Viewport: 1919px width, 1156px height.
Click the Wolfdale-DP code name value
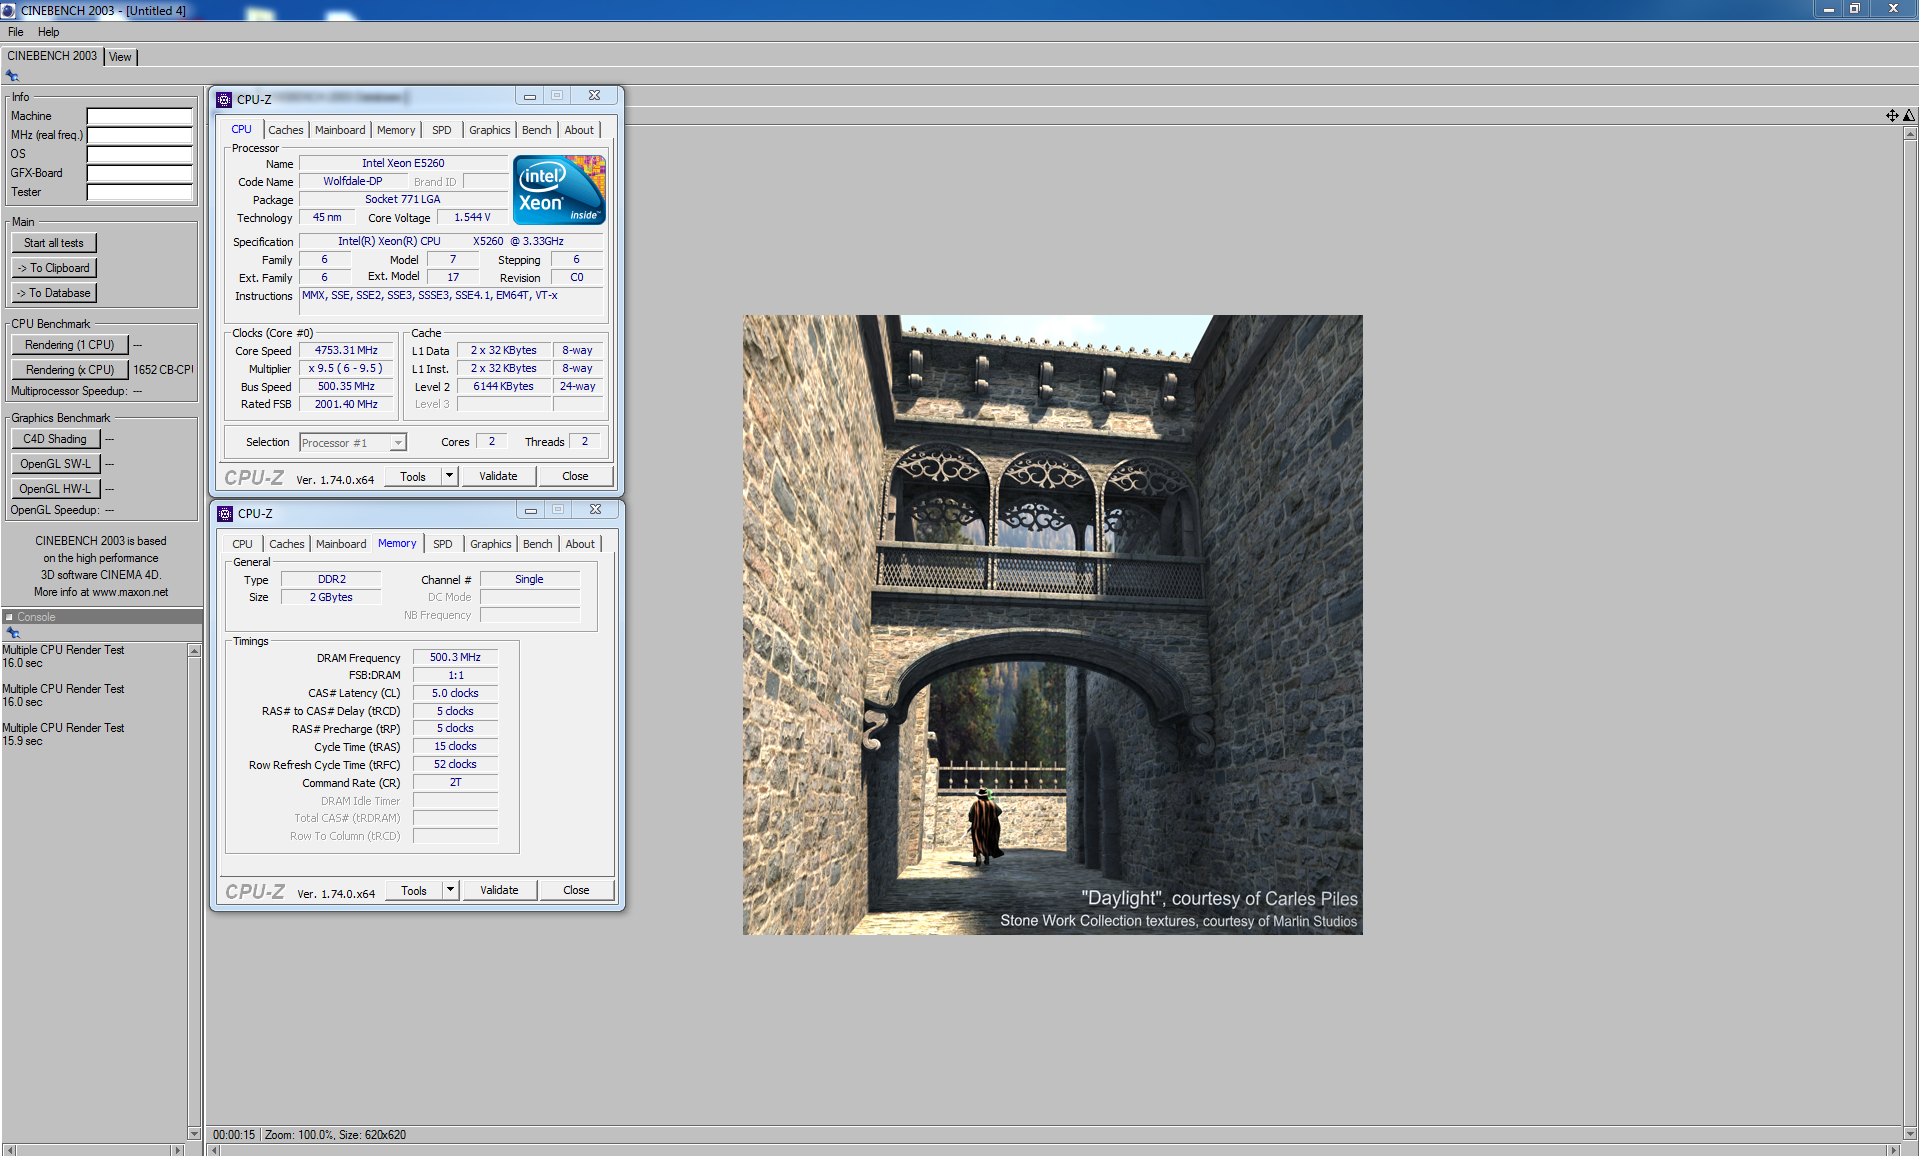coord(353,182)
